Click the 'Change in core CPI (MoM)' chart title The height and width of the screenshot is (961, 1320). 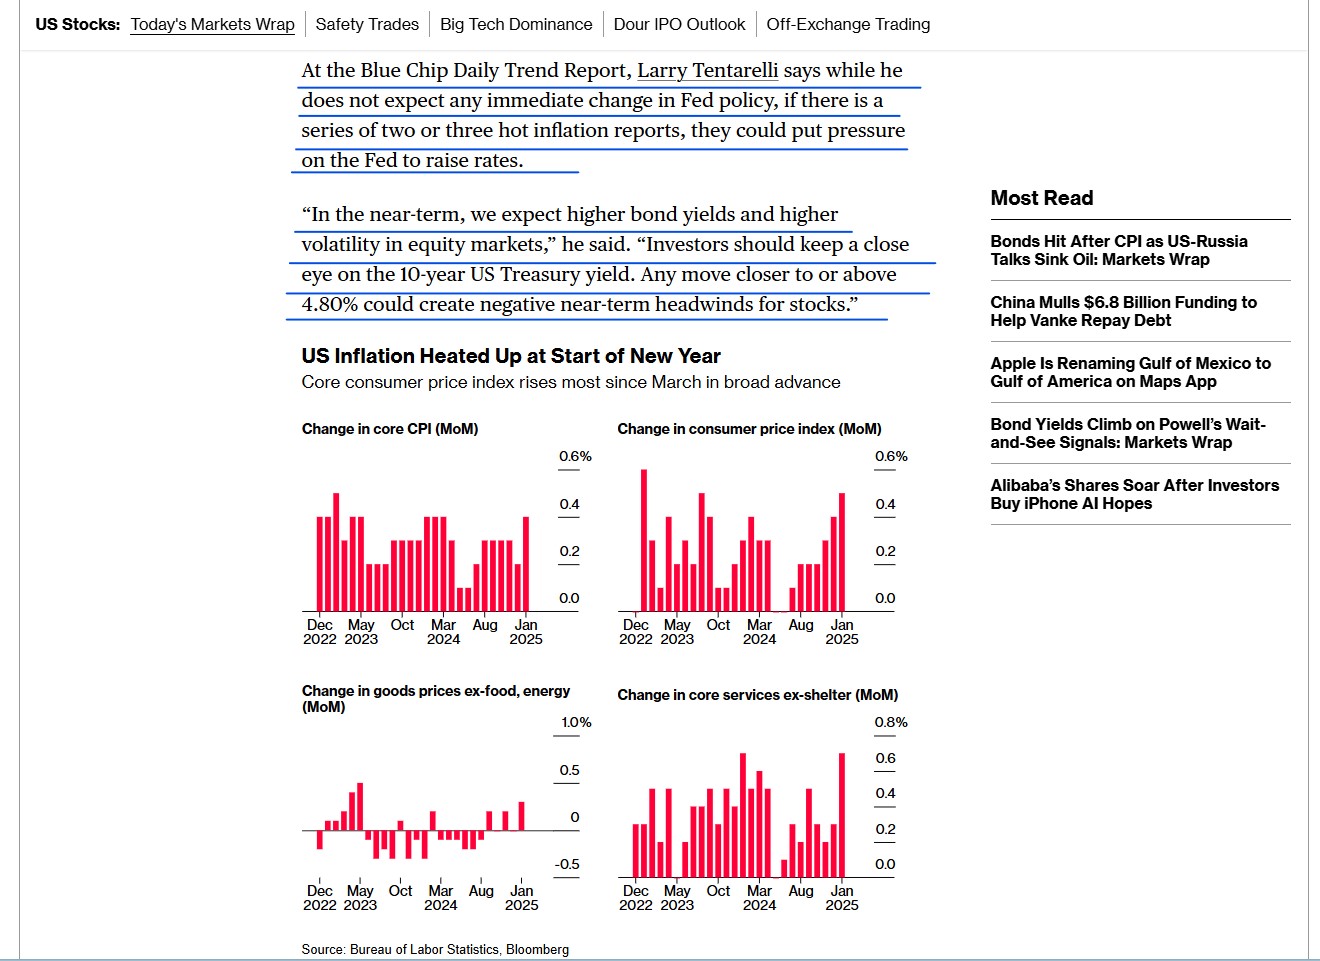[x=390, y=429]
